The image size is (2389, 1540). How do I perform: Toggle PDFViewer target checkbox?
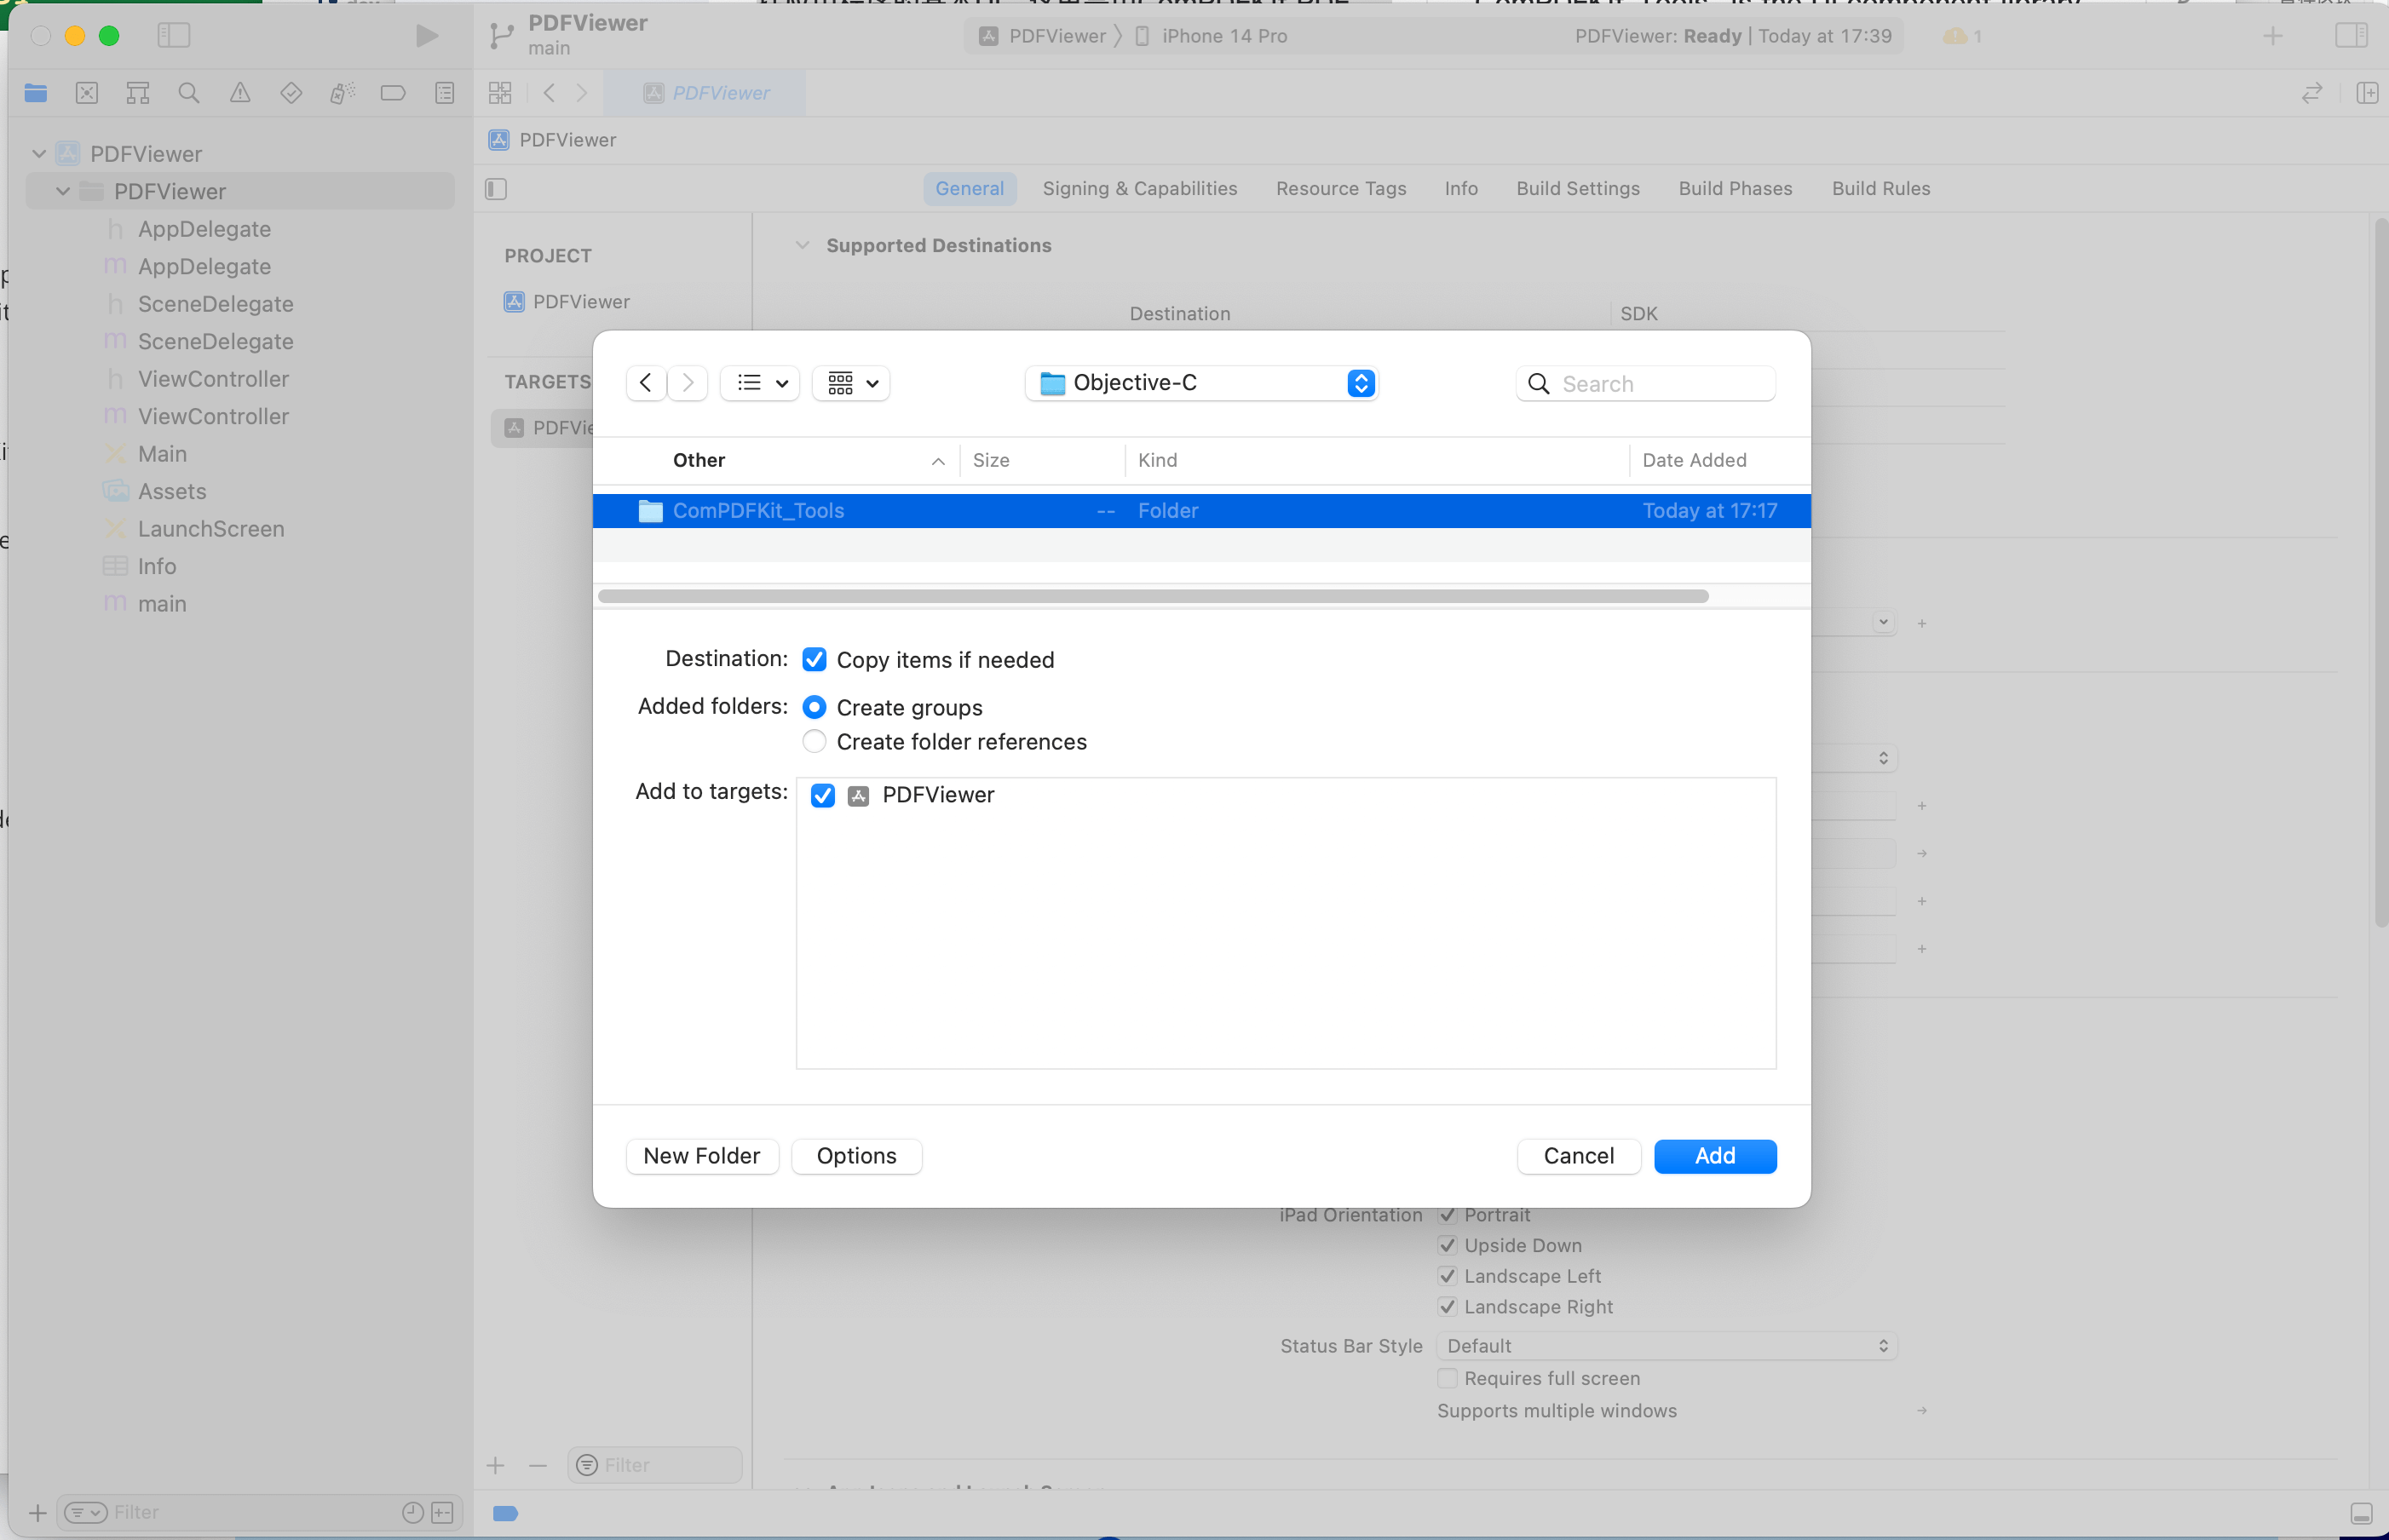coord(823,795)
